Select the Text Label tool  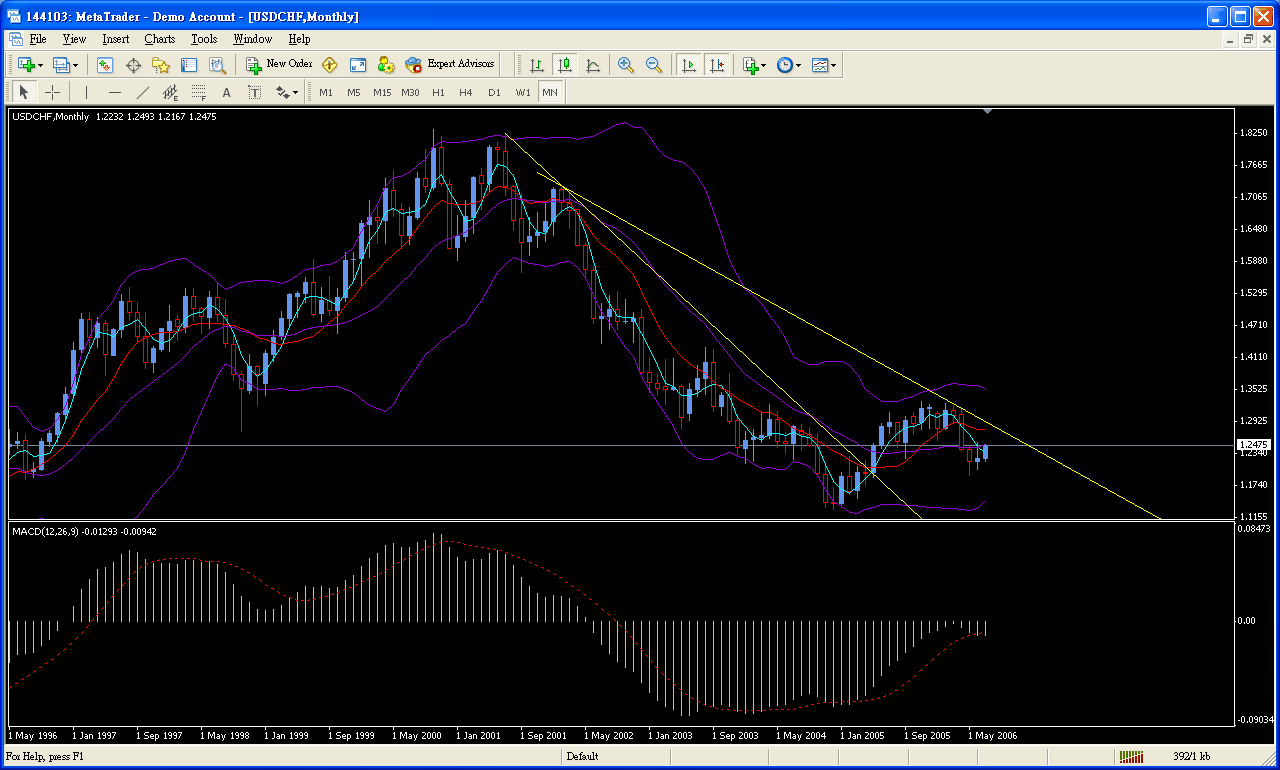point(254,92)
